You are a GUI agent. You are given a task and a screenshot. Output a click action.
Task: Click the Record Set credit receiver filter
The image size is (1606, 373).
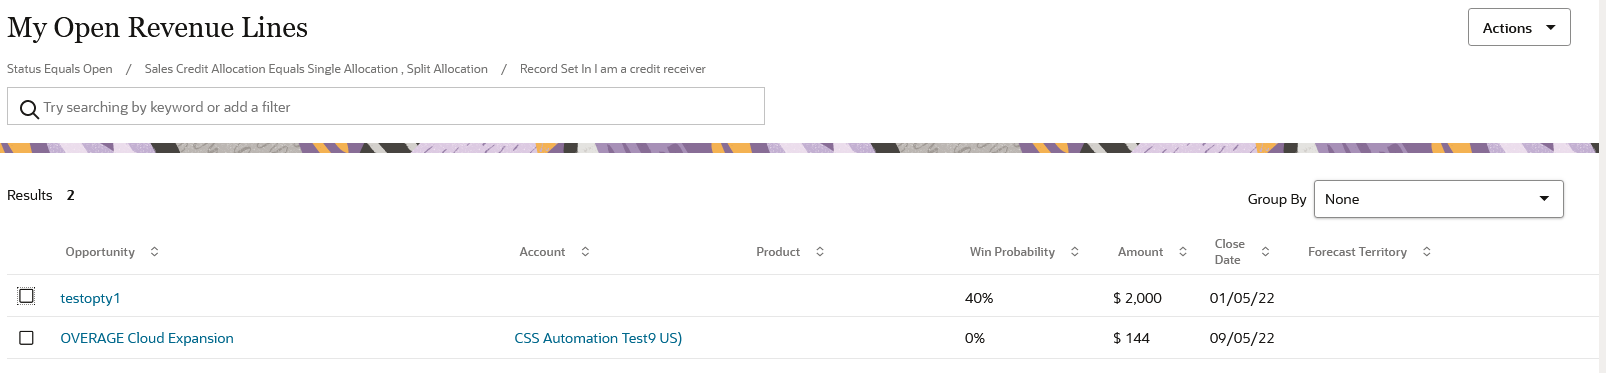click(613, 69)
